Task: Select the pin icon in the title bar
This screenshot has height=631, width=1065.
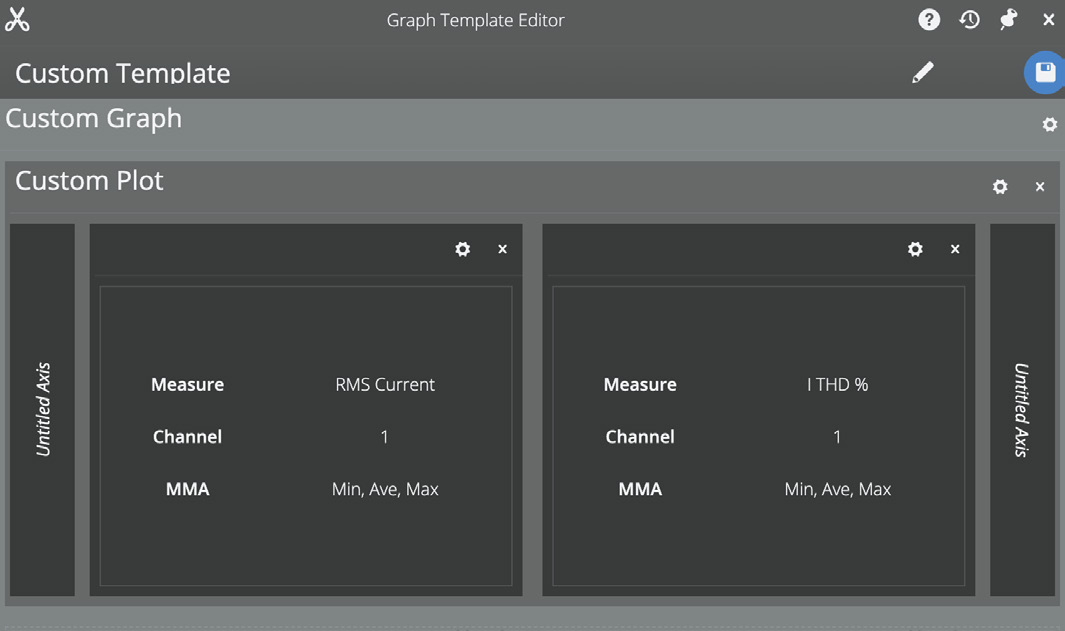Action: (1008, 19)
